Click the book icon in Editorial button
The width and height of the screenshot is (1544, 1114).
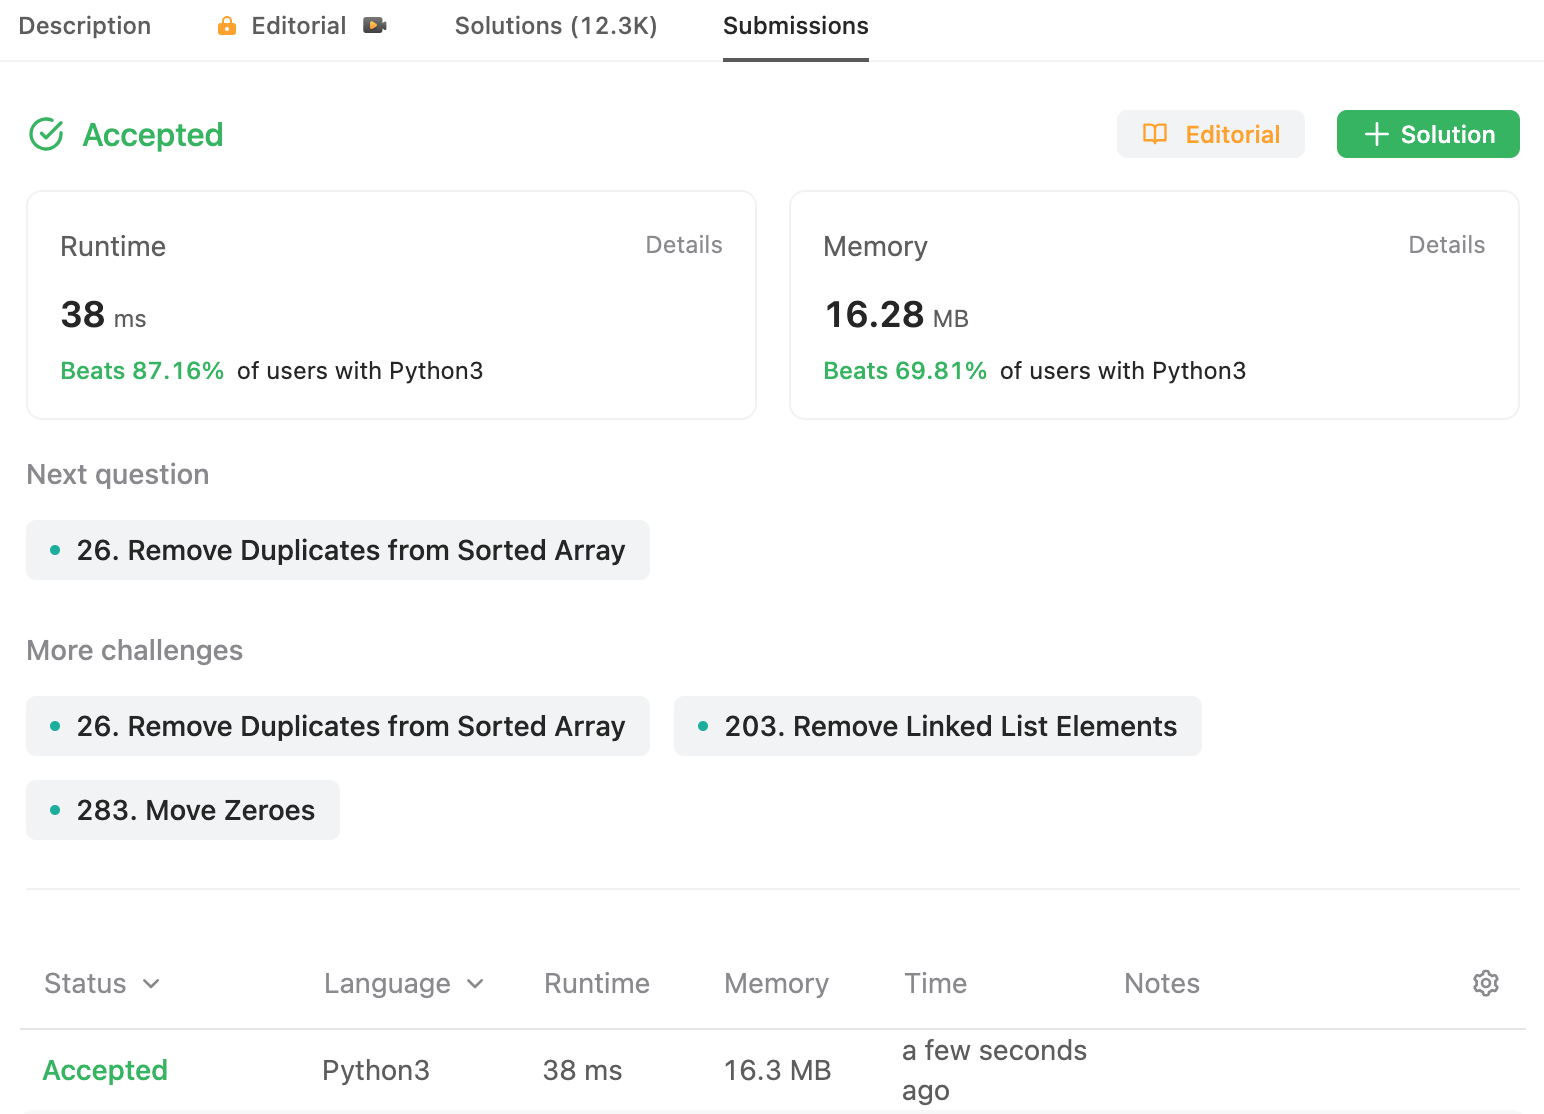click(x=1155, y=134)
